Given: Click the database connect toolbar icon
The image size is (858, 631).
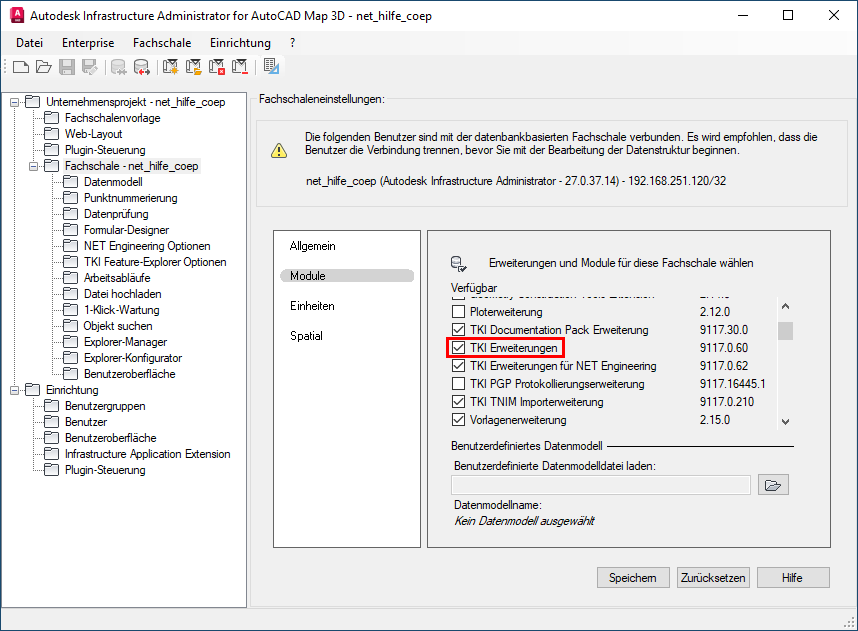Looking at the screenshot, I should [118, 67].
